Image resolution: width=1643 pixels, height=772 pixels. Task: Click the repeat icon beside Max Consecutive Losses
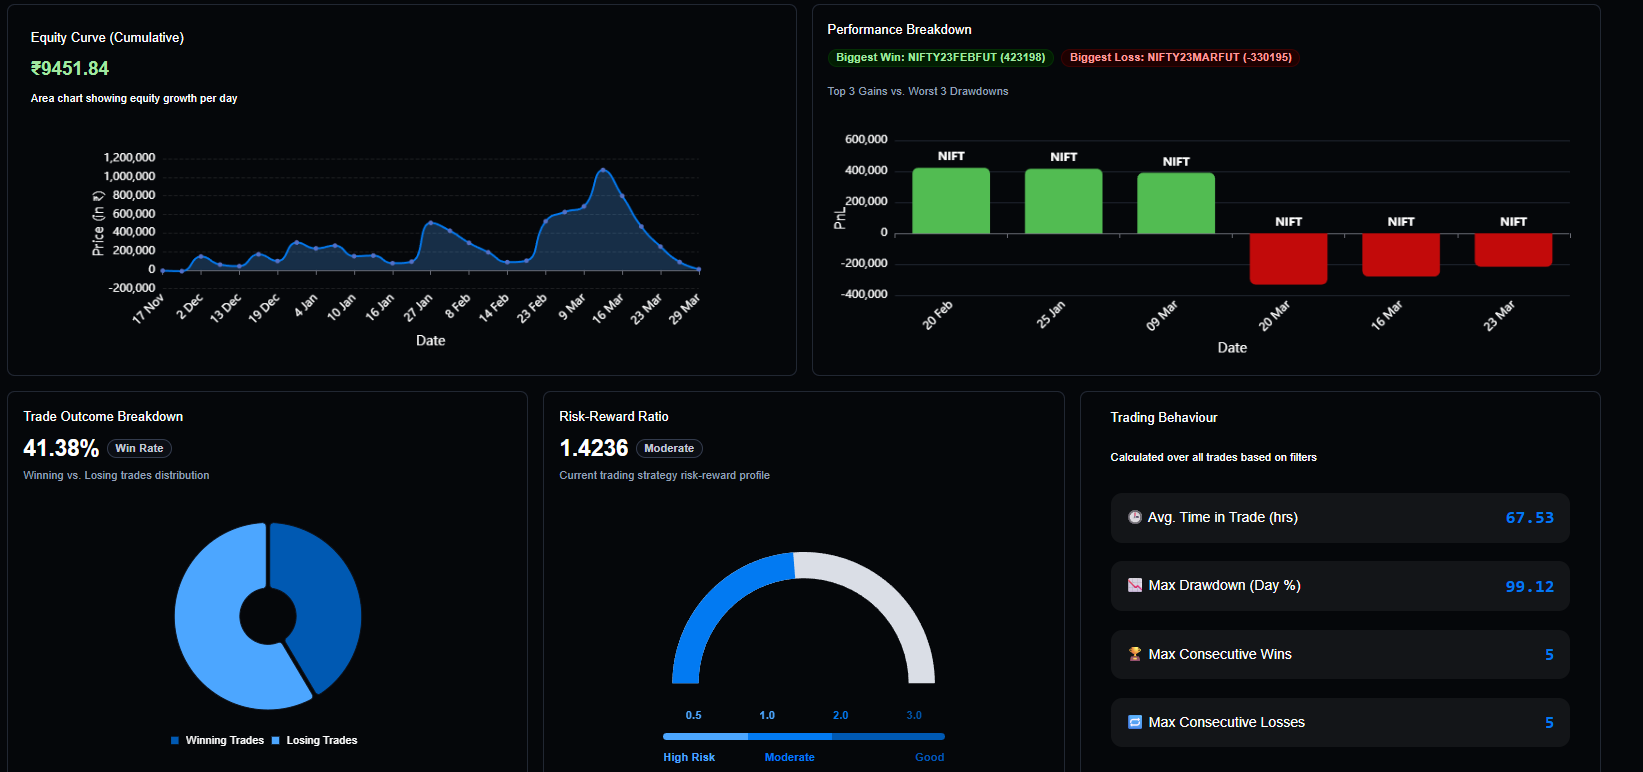pos(1135,722)
